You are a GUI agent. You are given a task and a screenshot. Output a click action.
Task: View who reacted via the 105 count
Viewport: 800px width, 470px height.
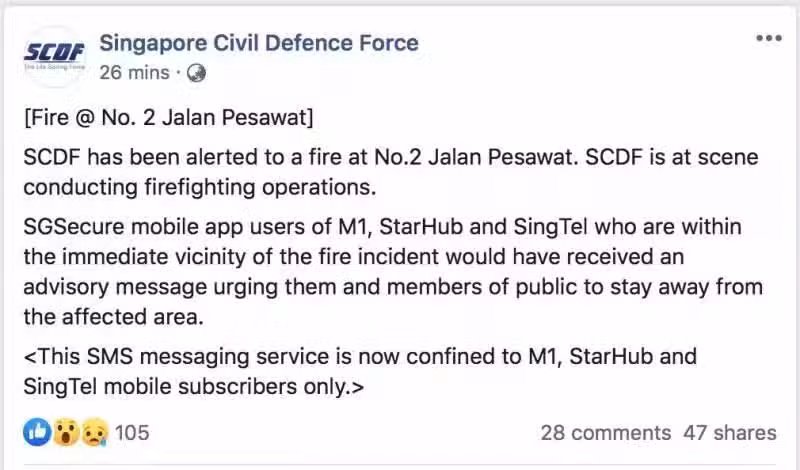click(132, 433)
